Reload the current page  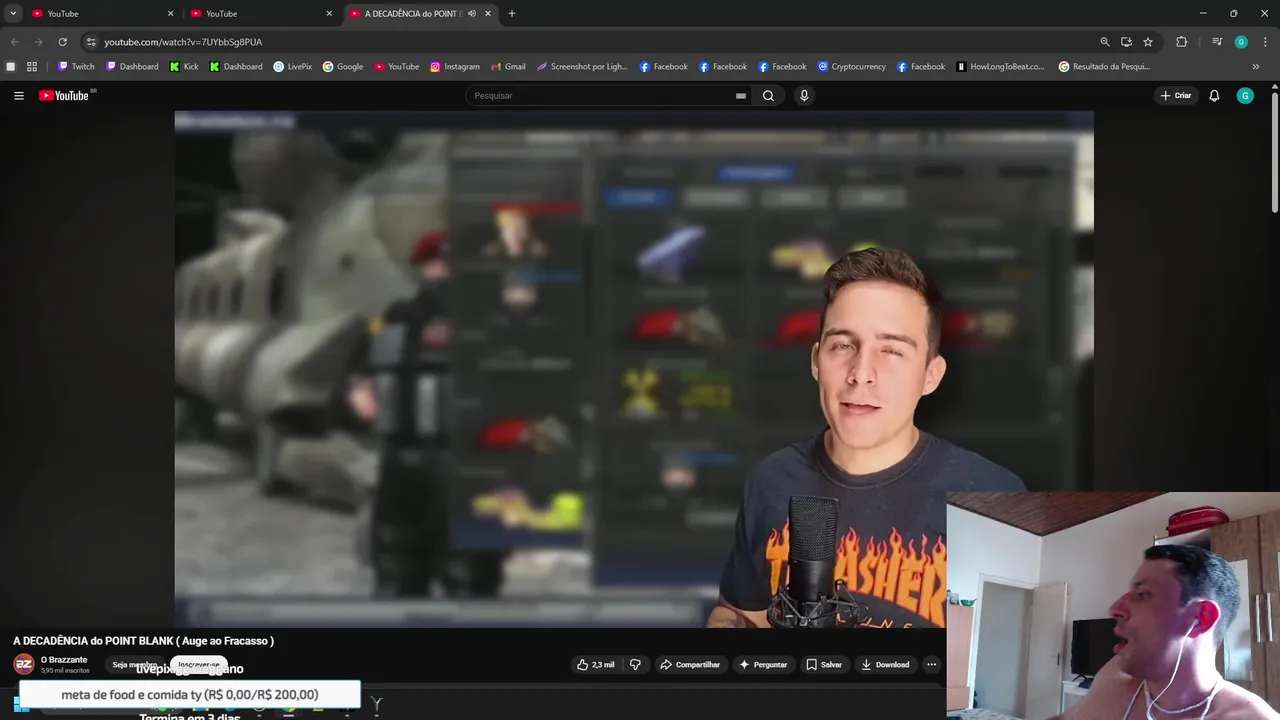62,42
